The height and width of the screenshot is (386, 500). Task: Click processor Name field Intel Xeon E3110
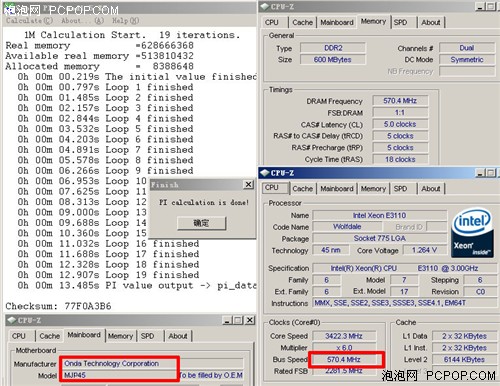point(380,215)
